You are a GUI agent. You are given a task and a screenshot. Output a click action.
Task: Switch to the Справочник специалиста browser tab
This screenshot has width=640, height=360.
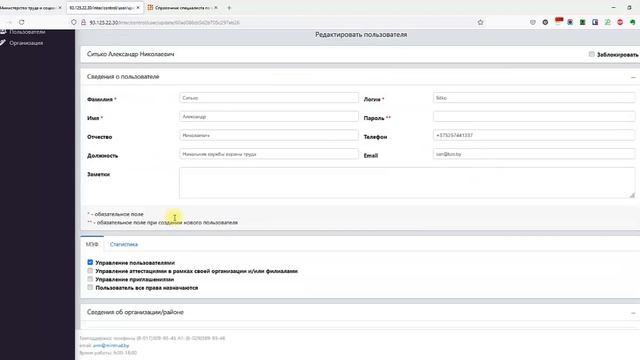coord(182,8)
